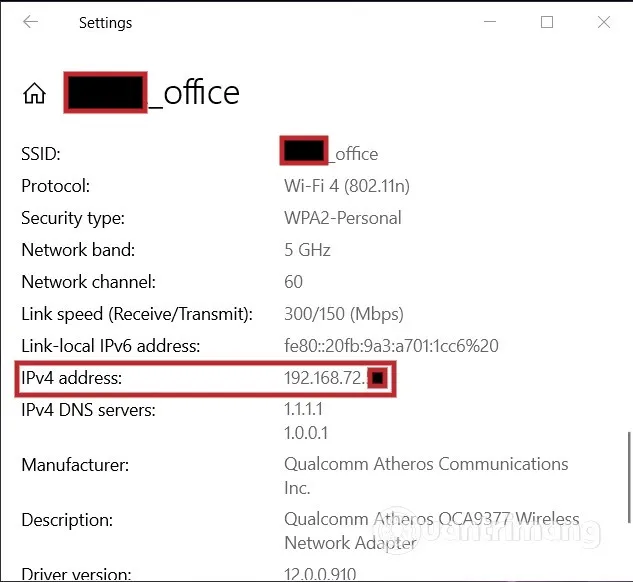Select the DNS server 1.1.1.1 entry

coord(306,409)
